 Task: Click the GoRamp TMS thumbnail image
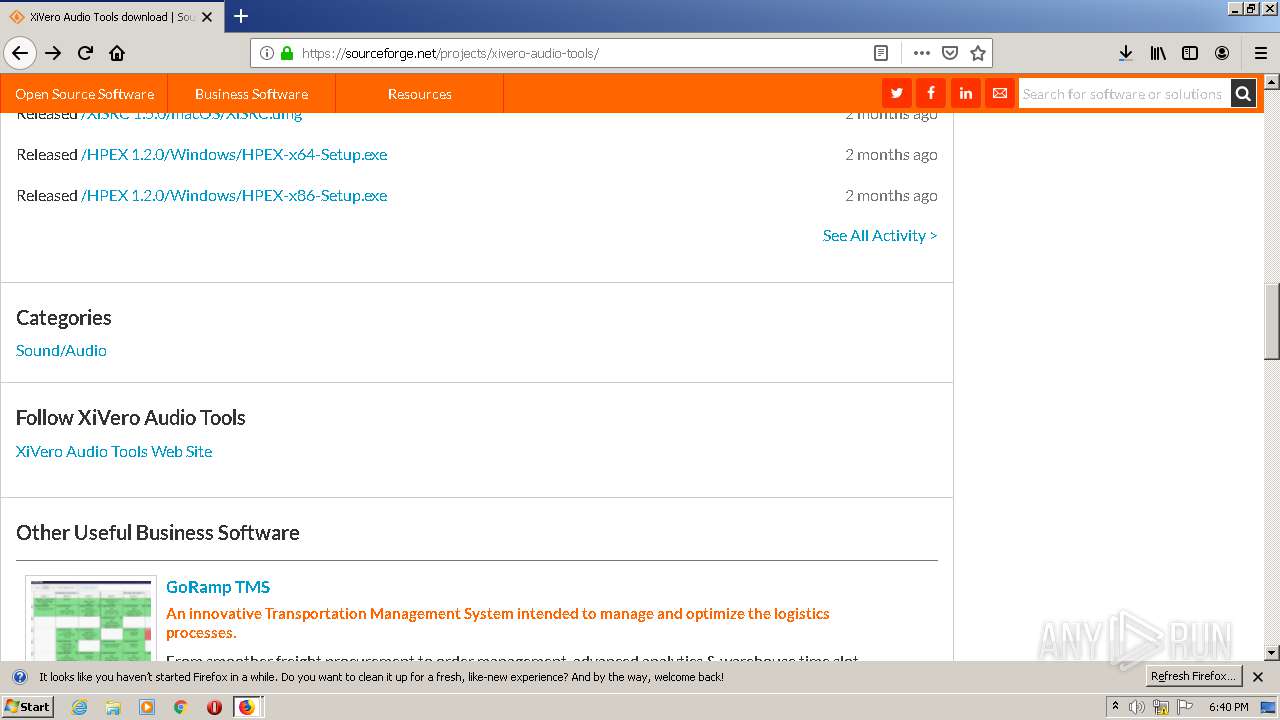[x=91, y=619]
